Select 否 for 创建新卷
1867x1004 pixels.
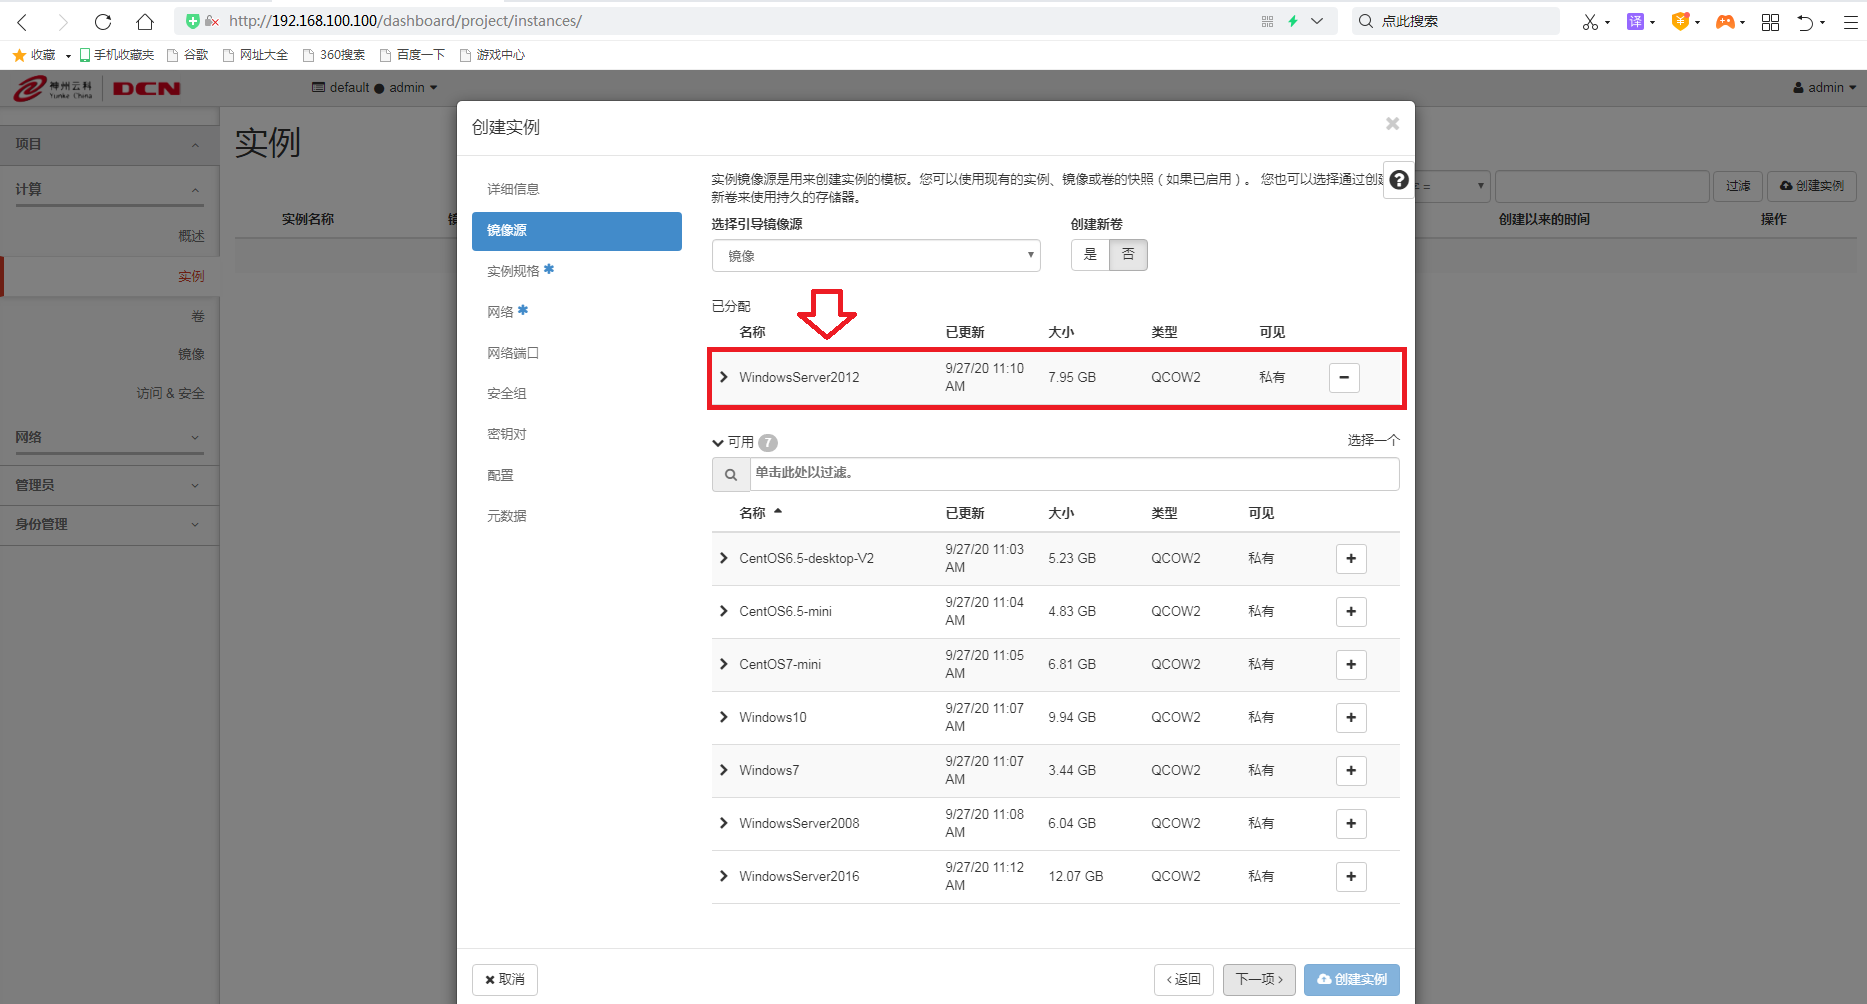point(1128,255)
